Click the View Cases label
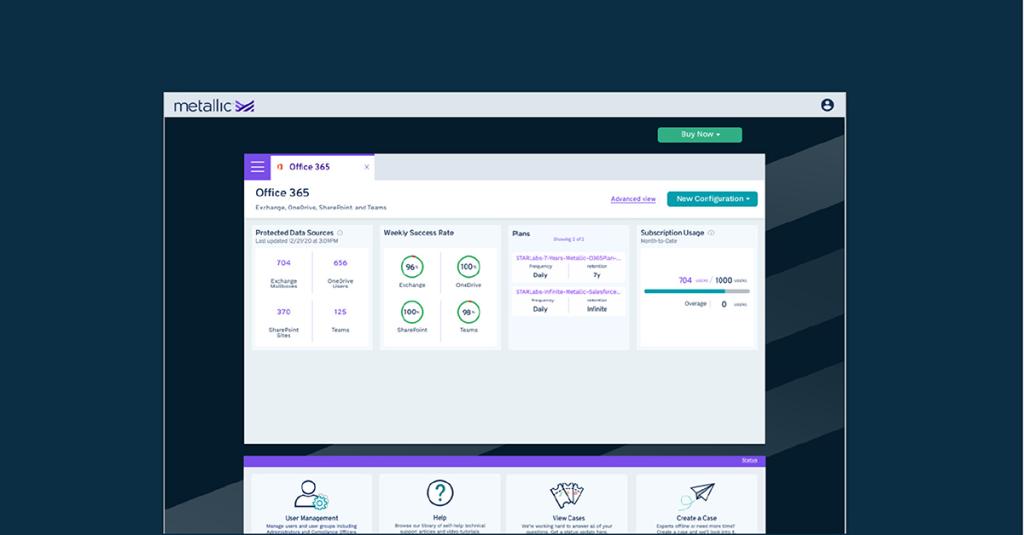Viewport: 1024px width, 535px height. (x=569, y=518)
